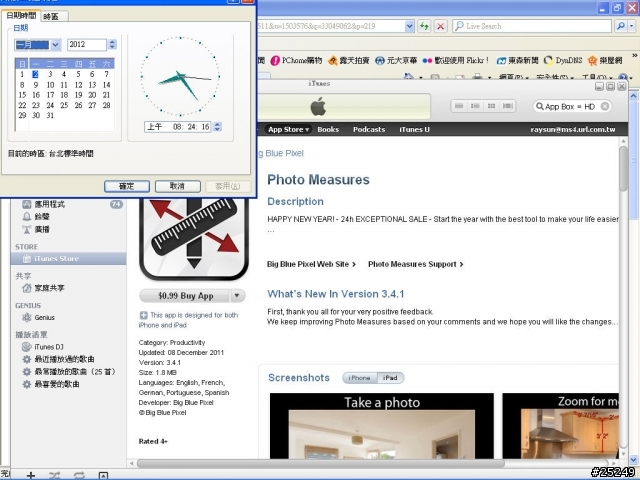Screen dimensions: 640x480
Task: Open the browser address bar dropdown
Action: (x=409, y=26)
